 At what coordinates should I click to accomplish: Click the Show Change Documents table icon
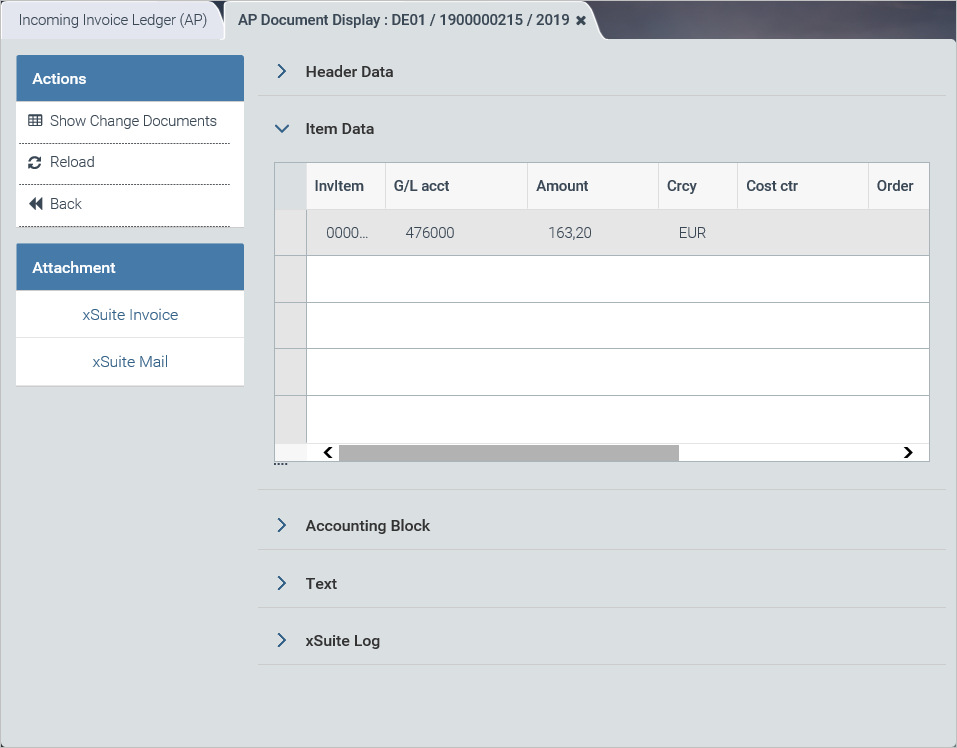(35, 121)
